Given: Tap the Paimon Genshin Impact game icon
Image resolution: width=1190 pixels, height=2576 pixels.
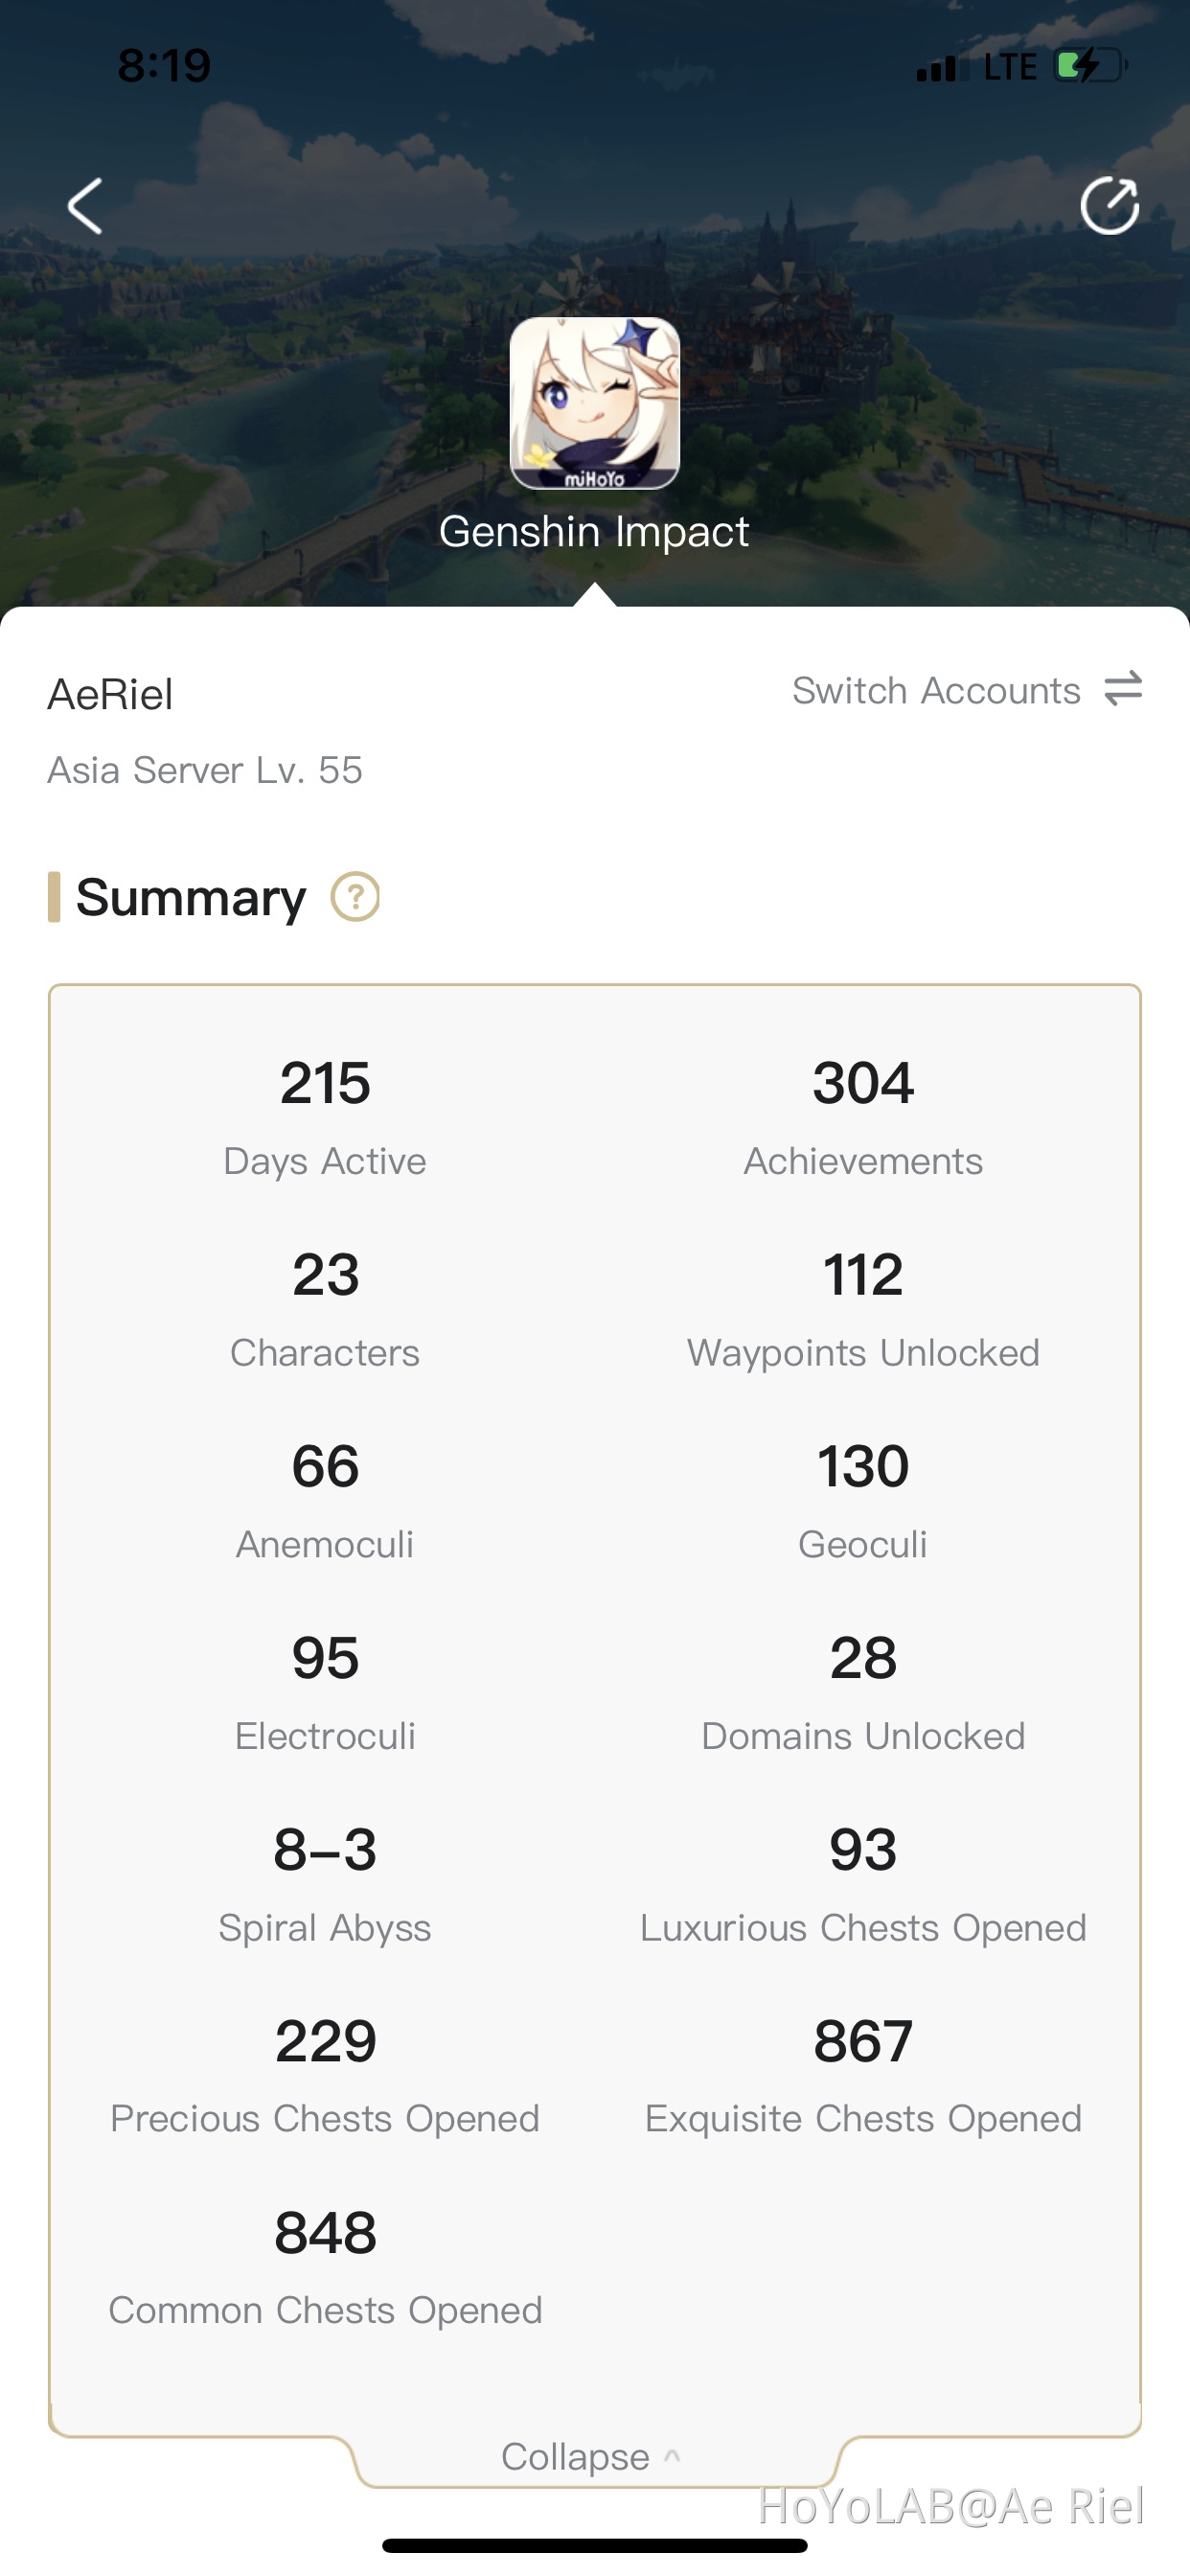Looking at the screenshot, I should 595,403.
